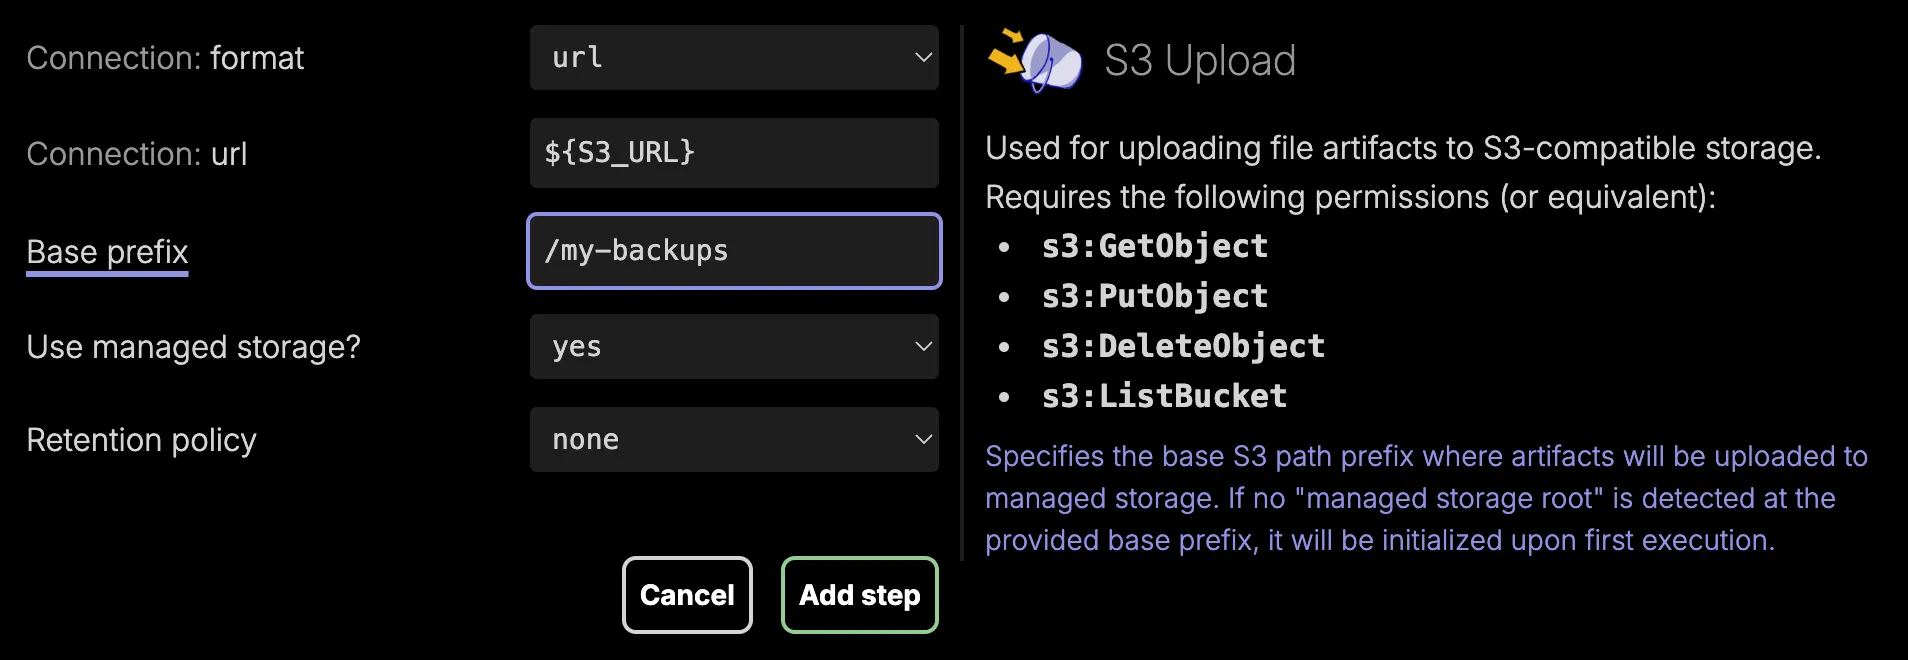Click the S3 Upload heading
This screenshot has width=1908, height=660.
[x=1200, y=60]
